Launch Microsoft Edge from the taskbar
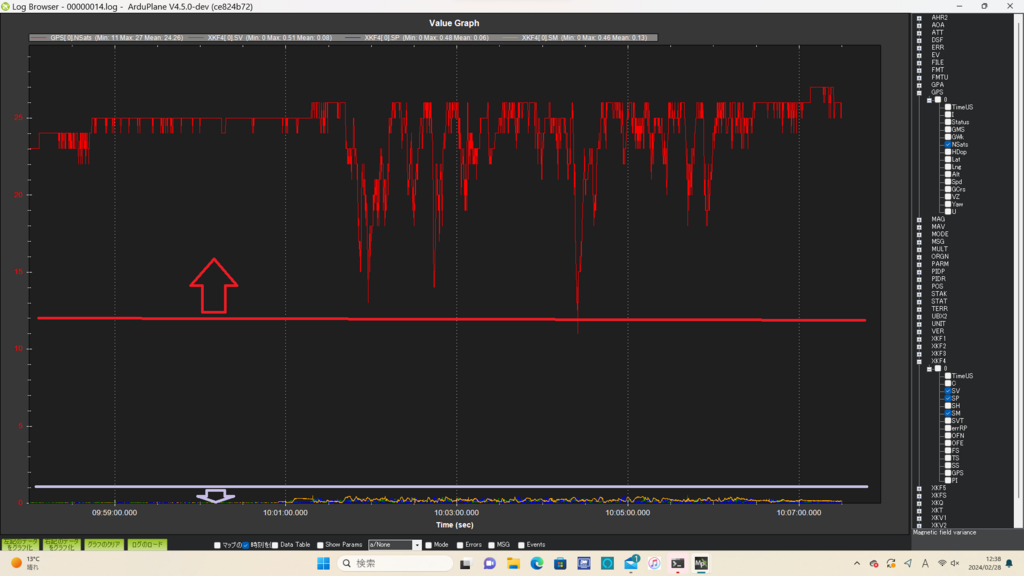Screen dimensions: 1024x576 (537, 564)
